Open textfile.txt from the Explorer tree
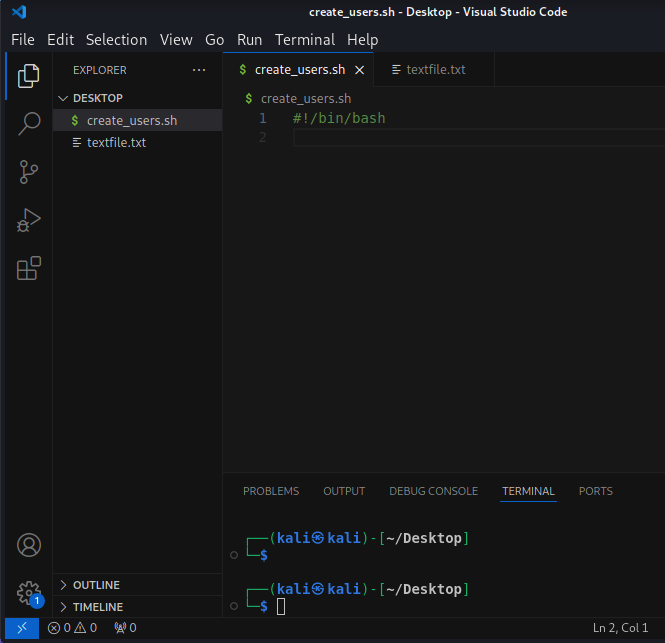The height and width of the screenshot is (643, 665). pos(137,143)
